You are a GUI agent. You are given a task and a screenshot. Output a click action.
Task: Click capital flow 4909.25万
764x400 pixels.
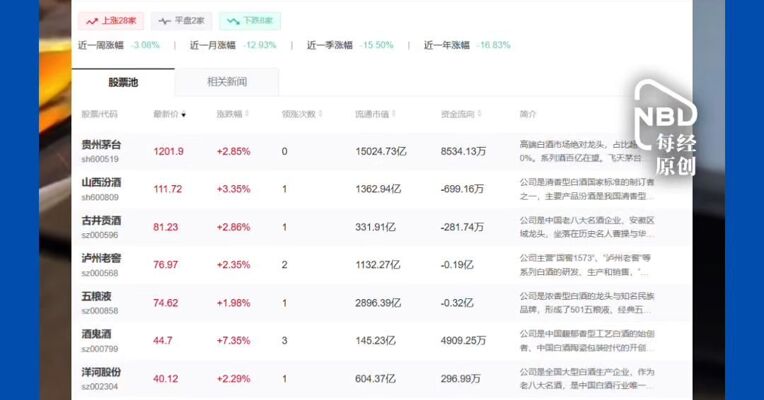[463, 341]
